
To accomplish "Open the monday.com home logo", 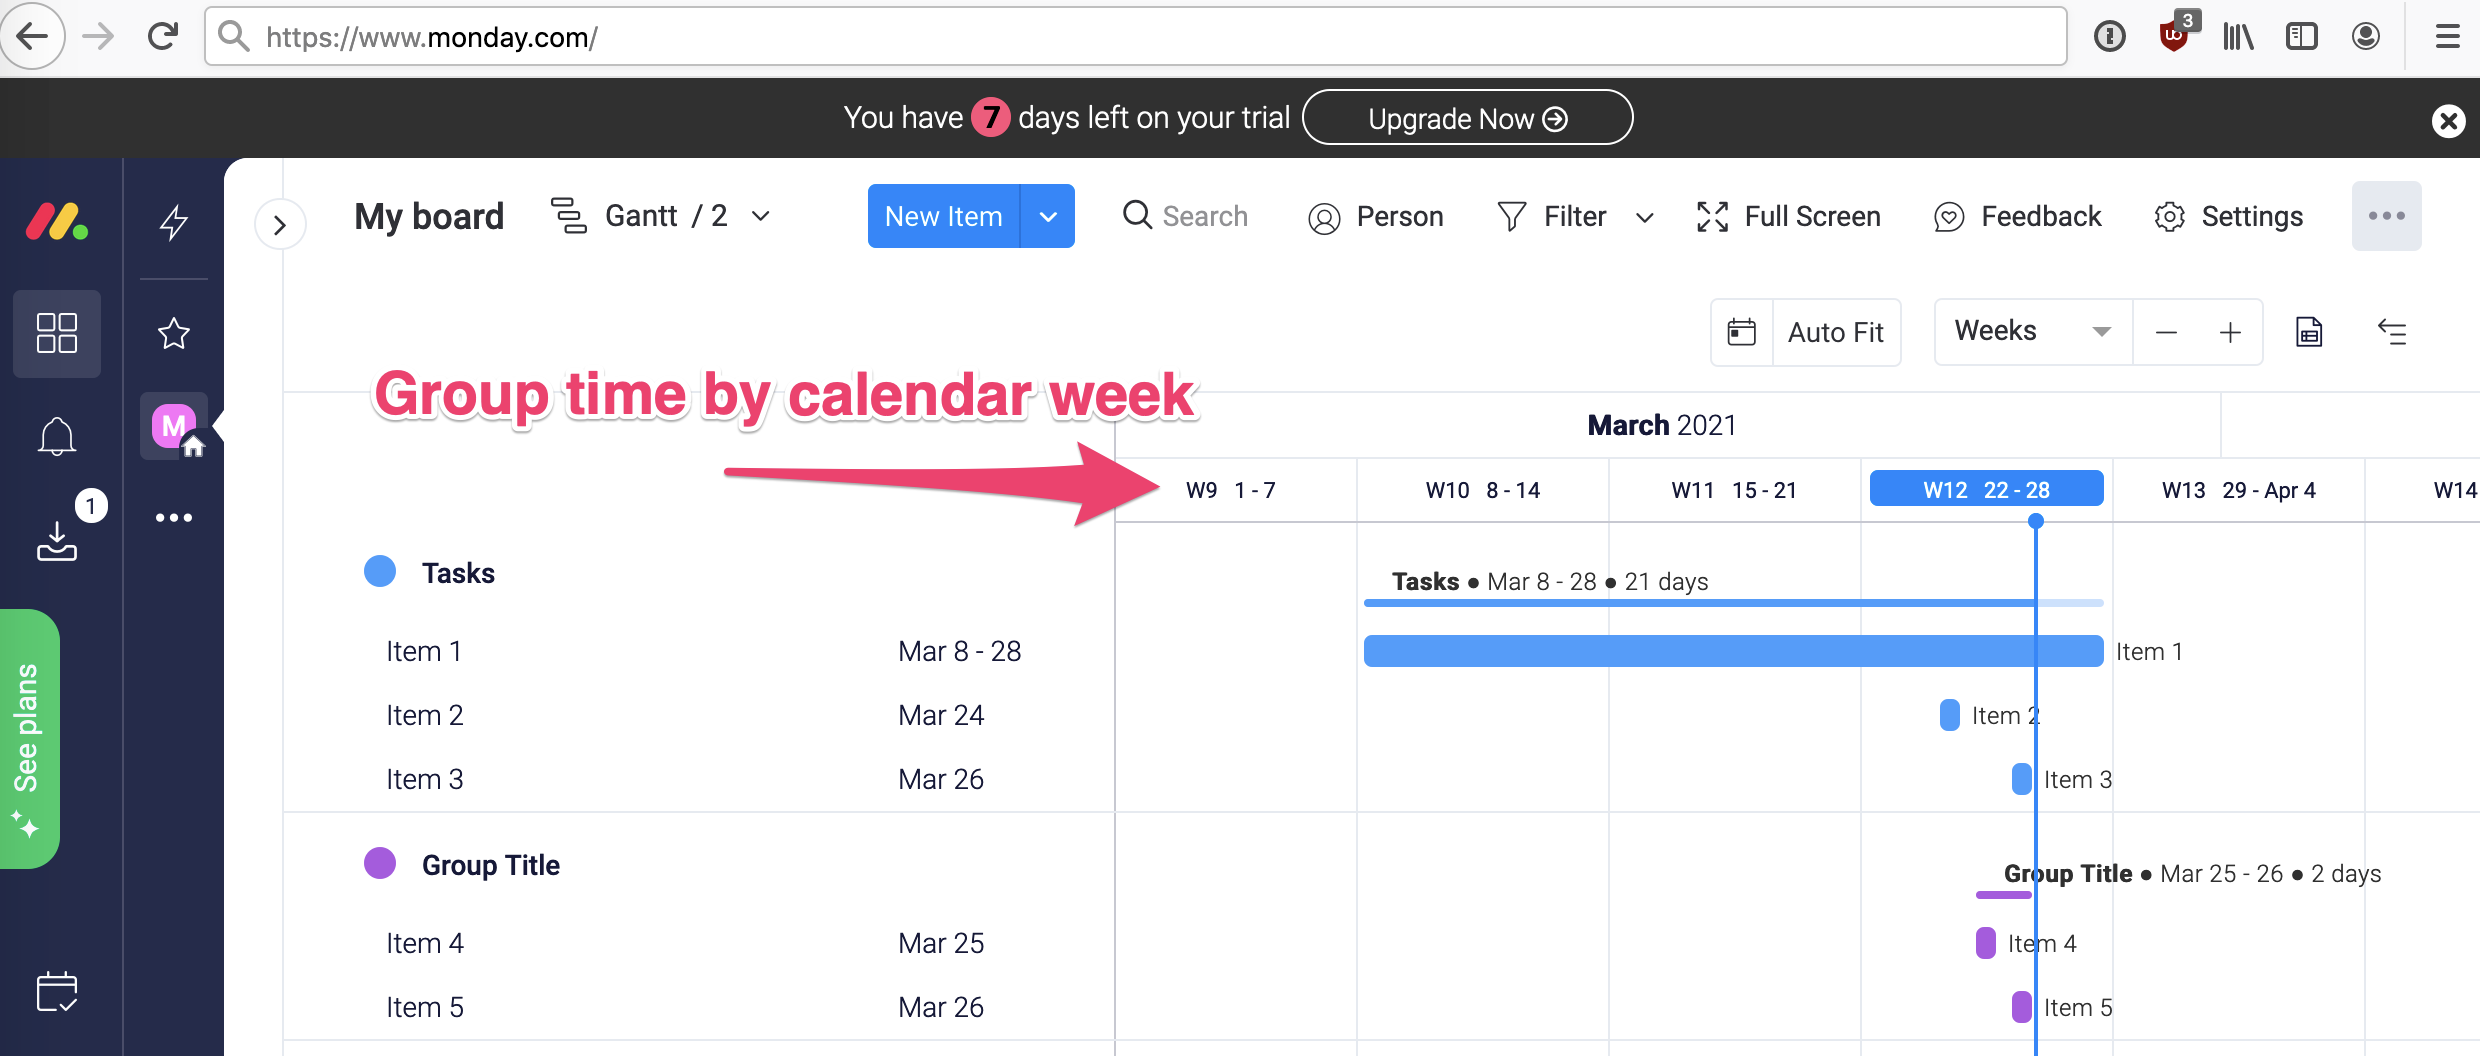I will 57,221.
